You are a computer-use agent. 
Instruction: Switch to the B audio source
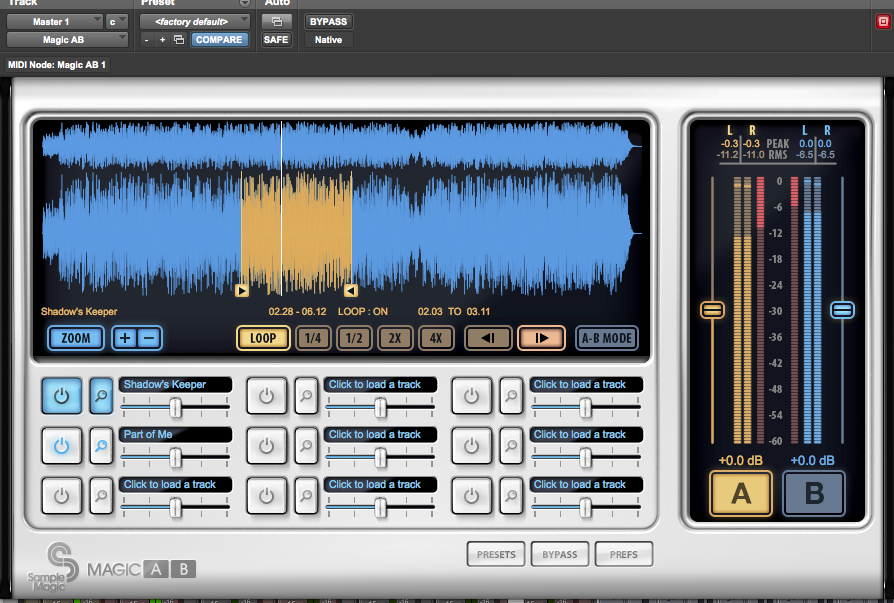click(813, 493)
